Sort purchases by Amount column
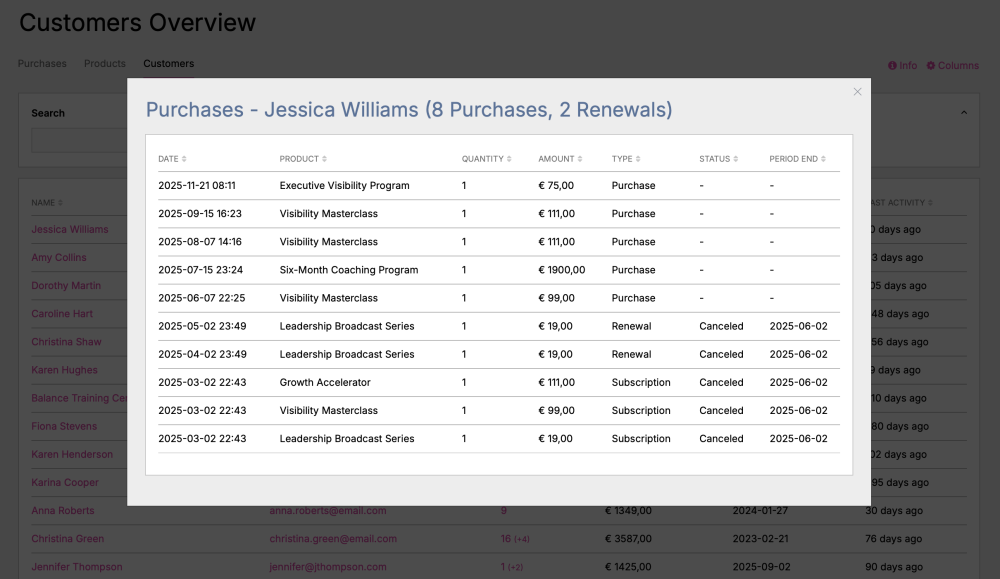 pos(560,159)
